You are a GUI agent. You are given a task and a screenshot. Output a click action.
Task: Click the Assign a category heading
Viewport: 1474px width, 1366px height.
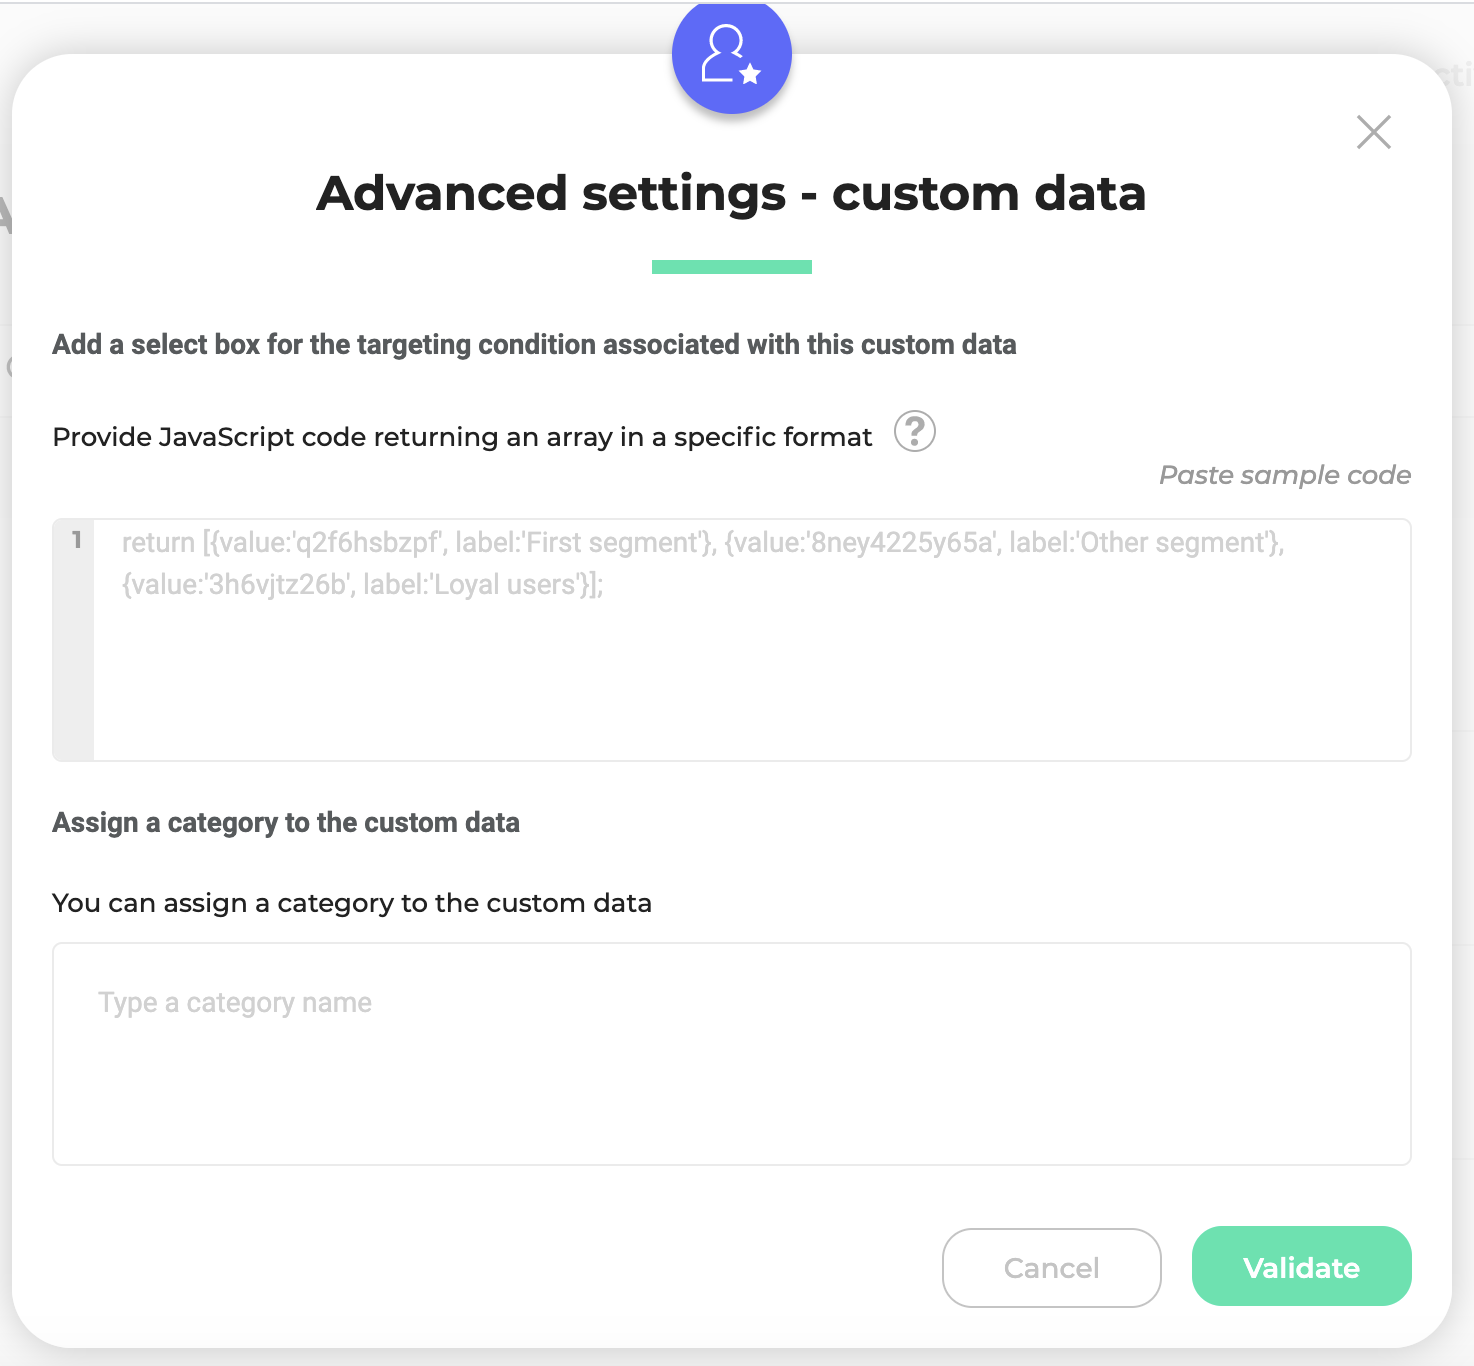coord(286,823)
